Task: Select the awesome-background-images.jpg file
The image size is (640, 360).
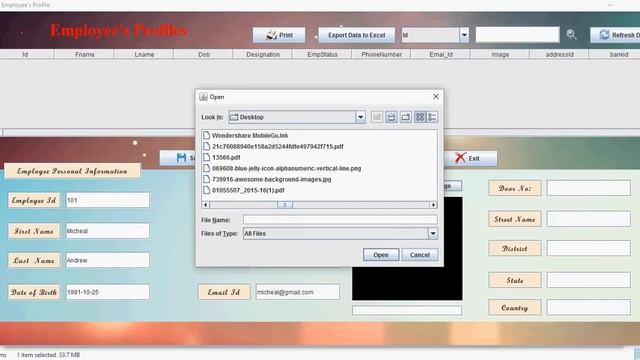Action: [x=267, y=179]
